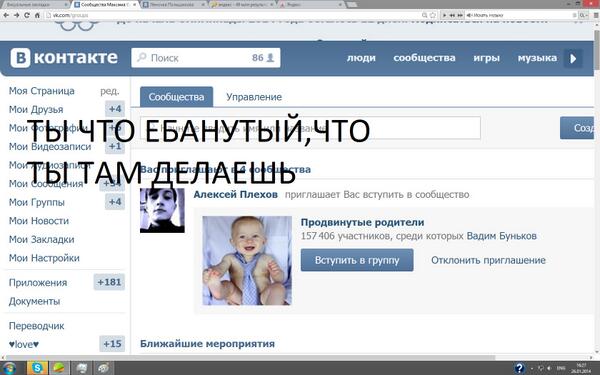This screenshot has height=375, width=600.
Task: Open Мои Группы in the sidebar
Action: coord(37,202)
